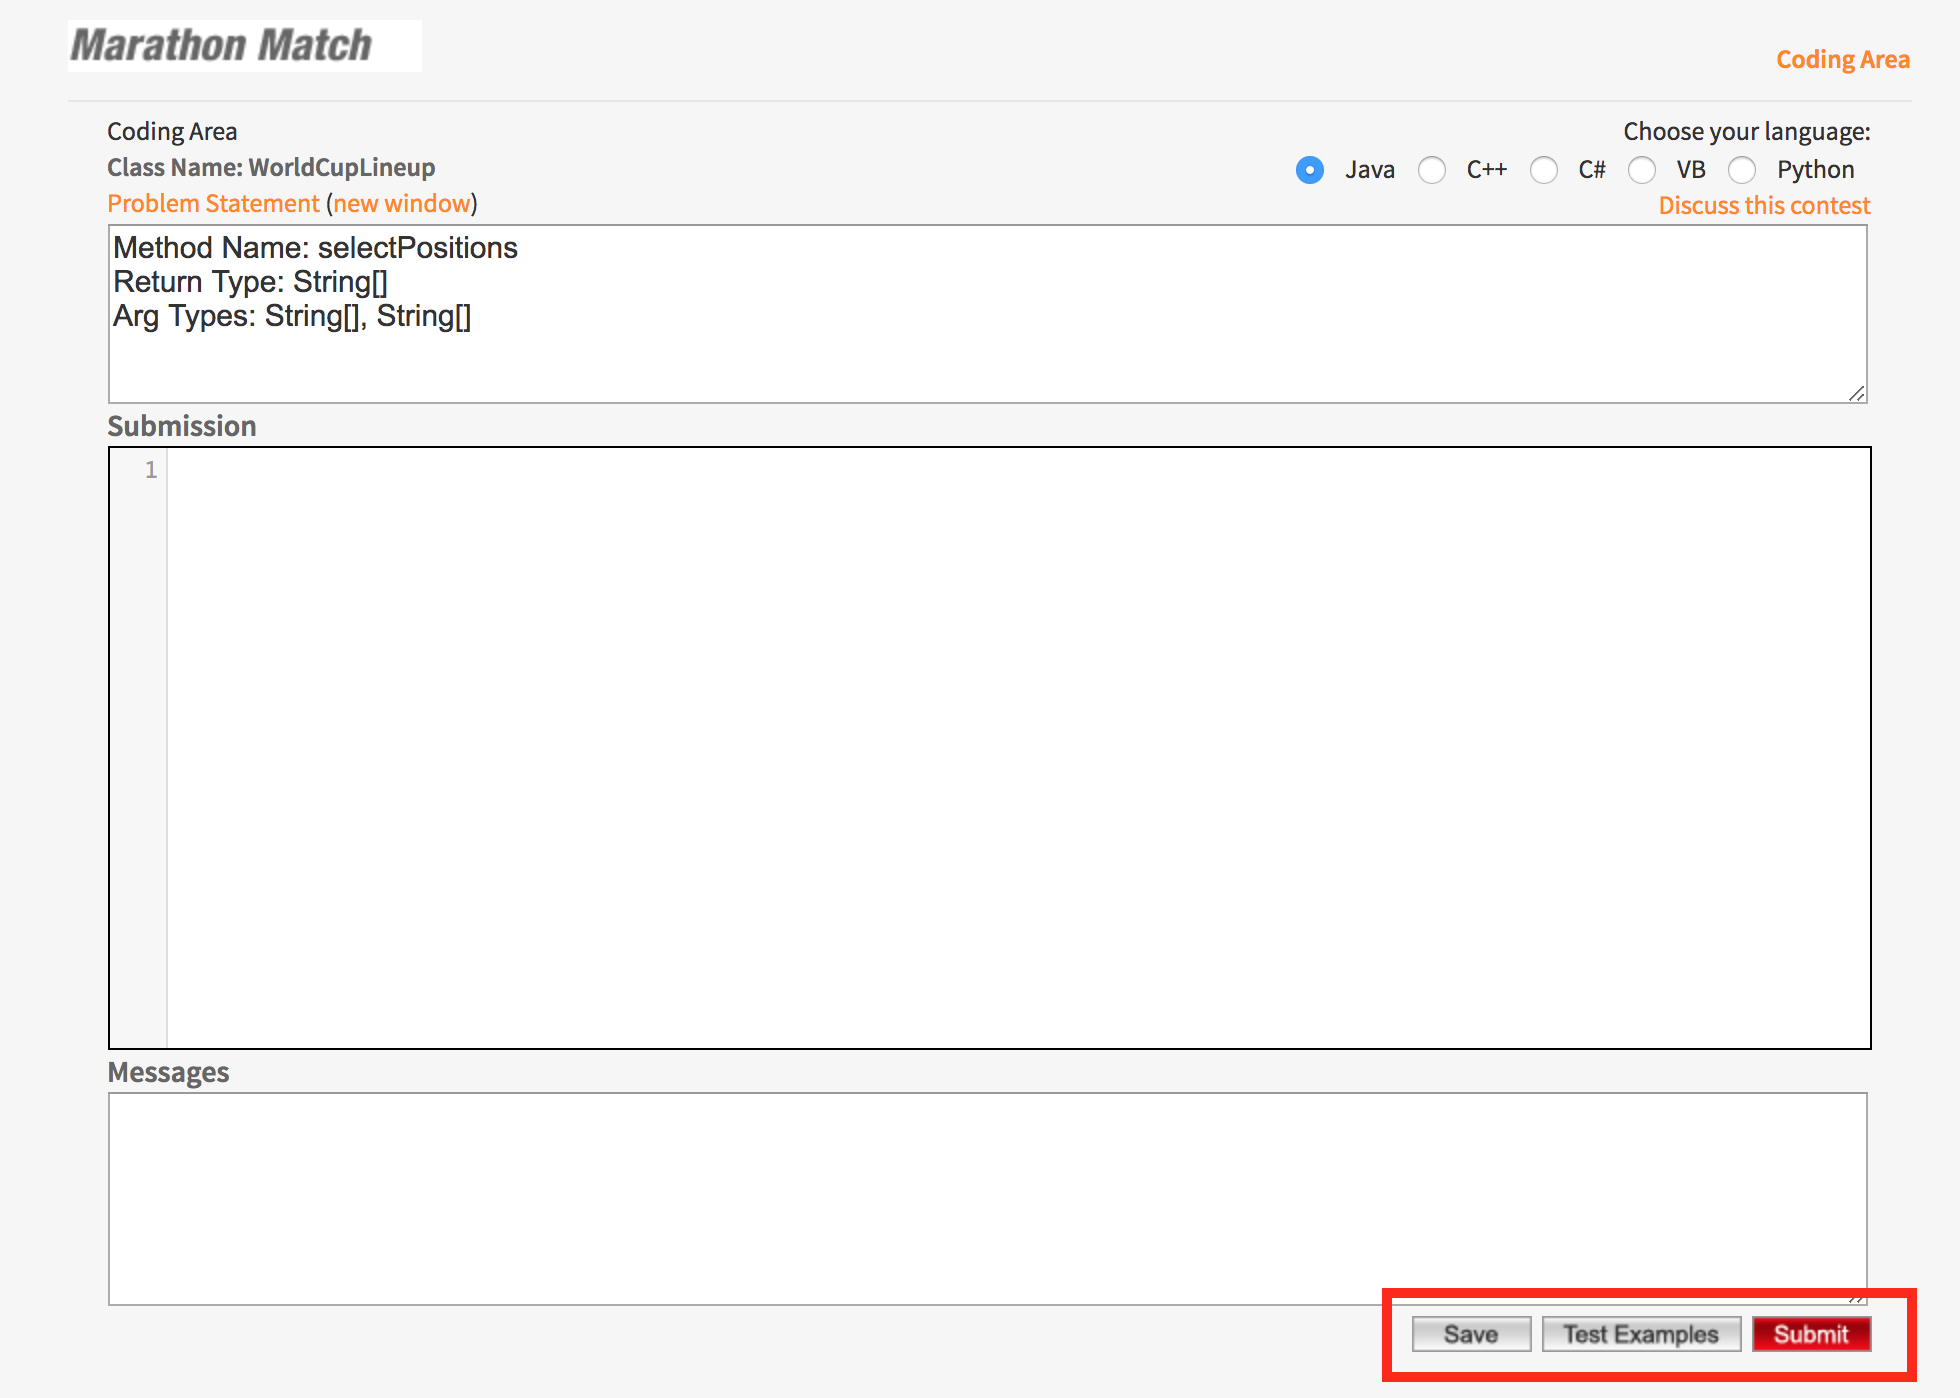1960x1398 pixels.
Task: Click the Discuss this contest link
Action: pos(1764,206)
